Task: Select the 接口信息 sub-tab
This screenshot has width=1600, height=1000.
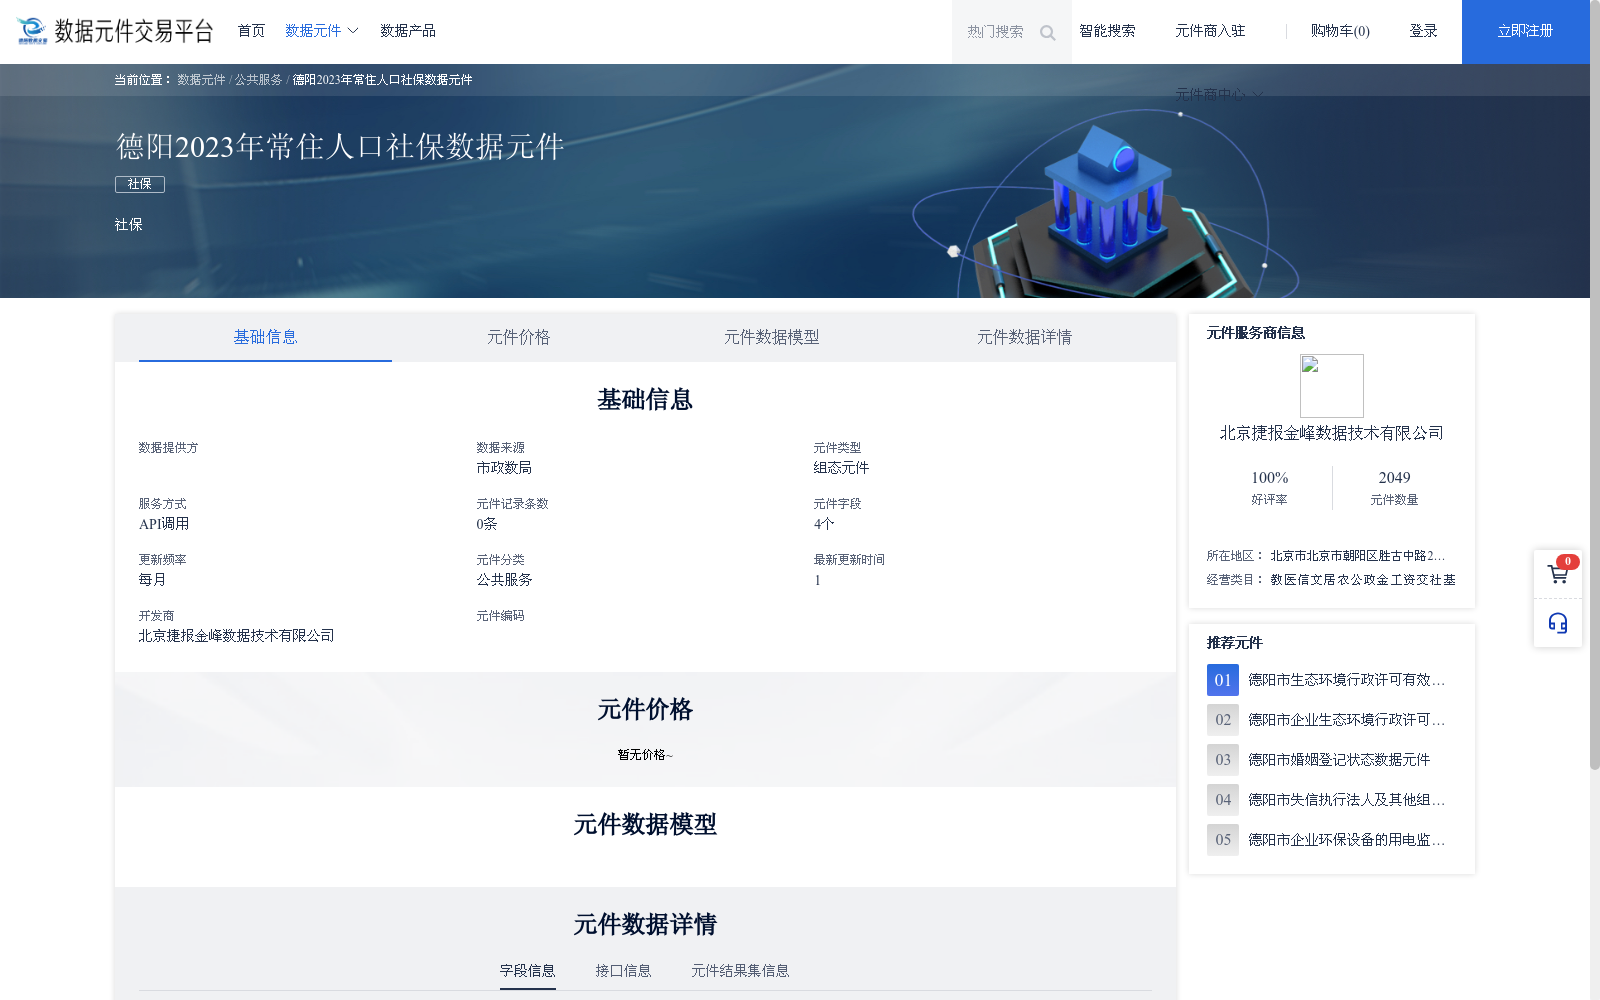Action: [623, 971]
